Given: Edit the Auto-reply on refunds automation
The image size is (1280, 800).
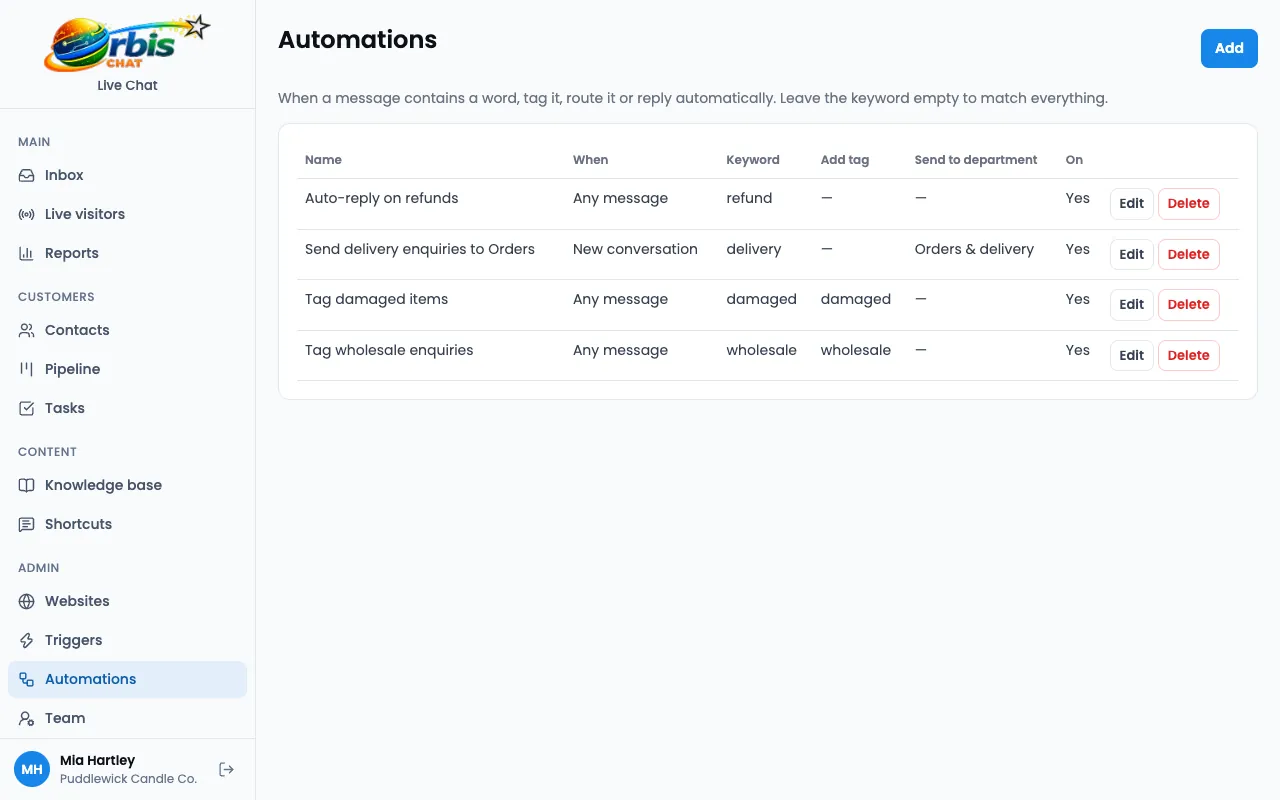Looking at the screenshot, I should 1132,203.
